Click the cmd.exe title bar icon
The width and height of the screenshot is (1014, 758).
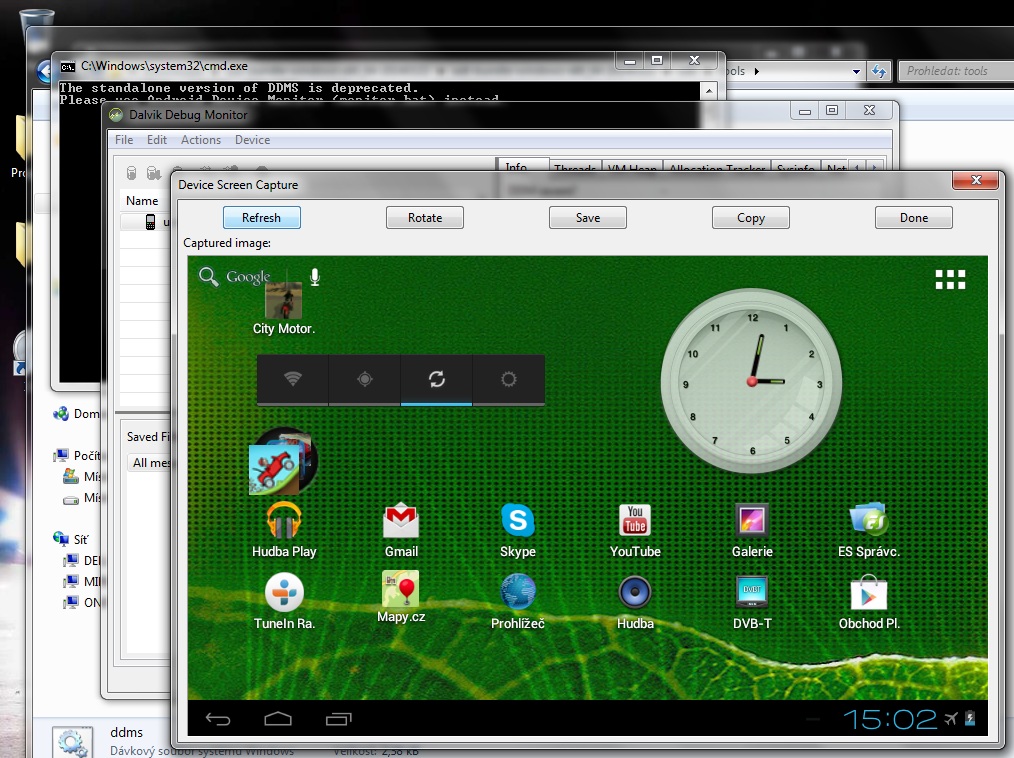67,66
